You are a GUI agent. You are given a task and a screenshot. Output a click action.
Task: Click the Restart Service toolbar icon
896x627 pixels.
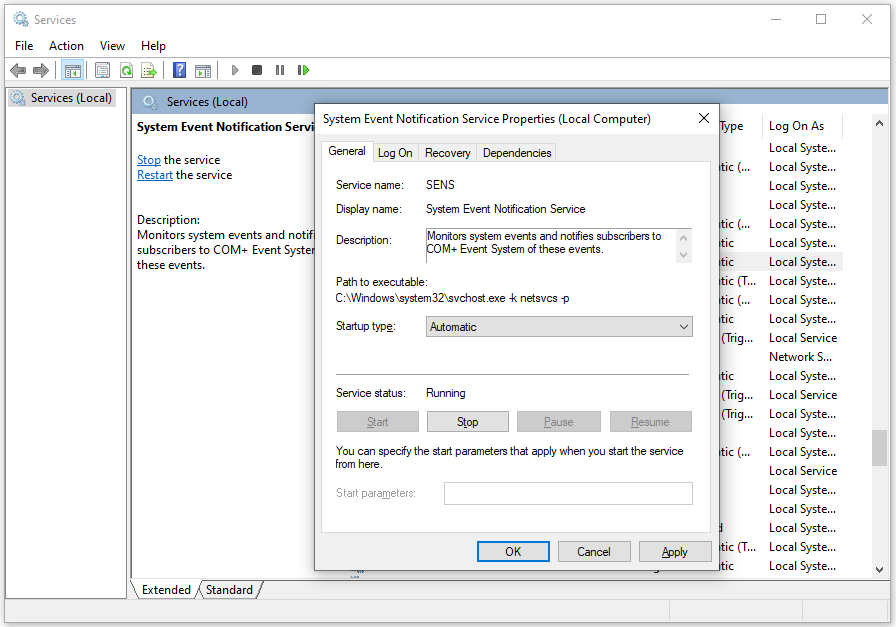303,70
